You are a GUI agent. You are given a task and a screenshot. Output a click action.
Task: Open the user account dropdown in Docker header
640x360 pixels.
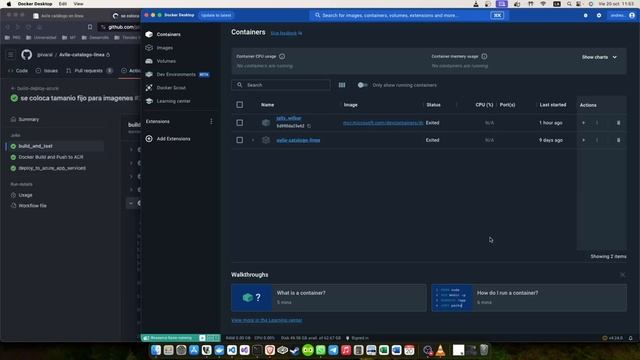pos(623,16)
